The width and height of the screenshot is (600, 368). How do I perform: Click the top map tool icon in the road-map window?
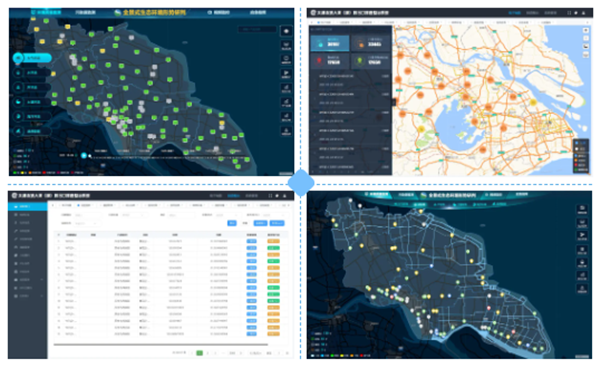(586, 30)
